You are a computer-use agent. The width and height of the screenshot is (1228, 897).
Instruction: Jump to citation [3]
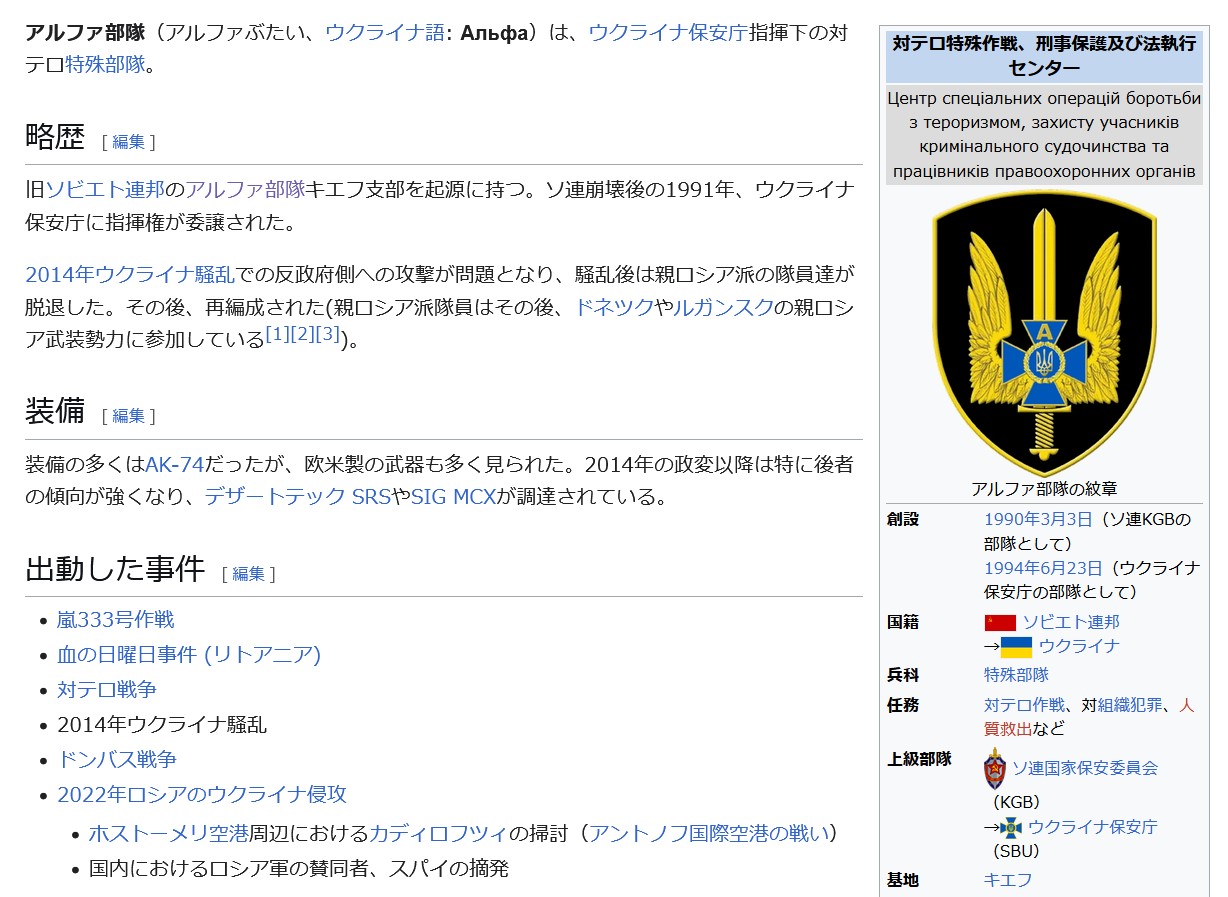click(328, 334)
